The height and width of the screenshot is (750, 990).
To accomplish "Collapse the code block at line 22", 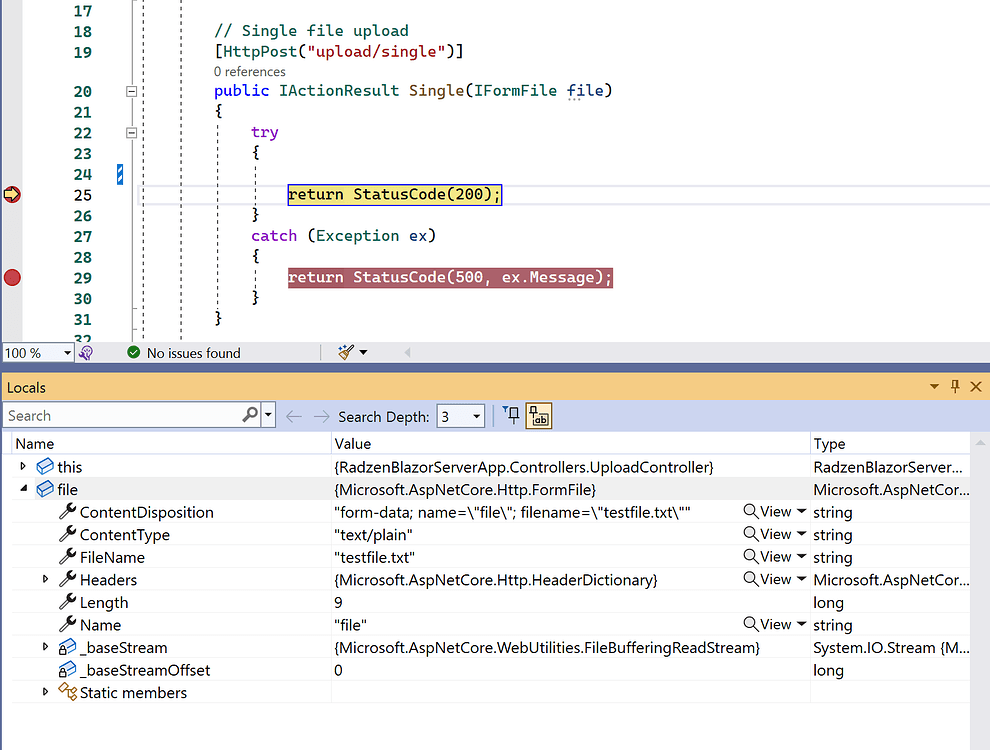I will 131,132.
